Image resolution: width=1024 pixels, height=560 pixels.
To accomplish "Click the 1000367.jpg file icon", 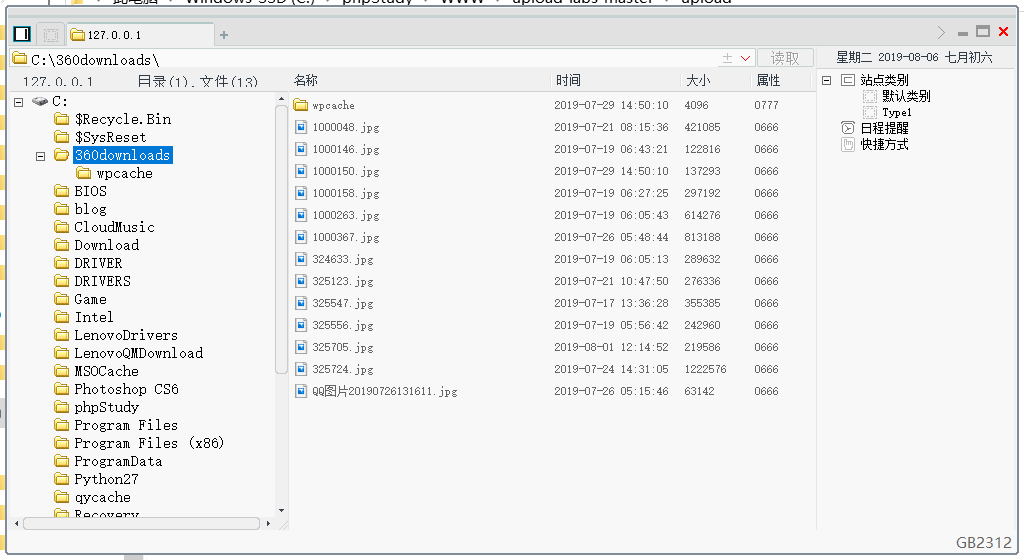I will click(x=301, y=237).
